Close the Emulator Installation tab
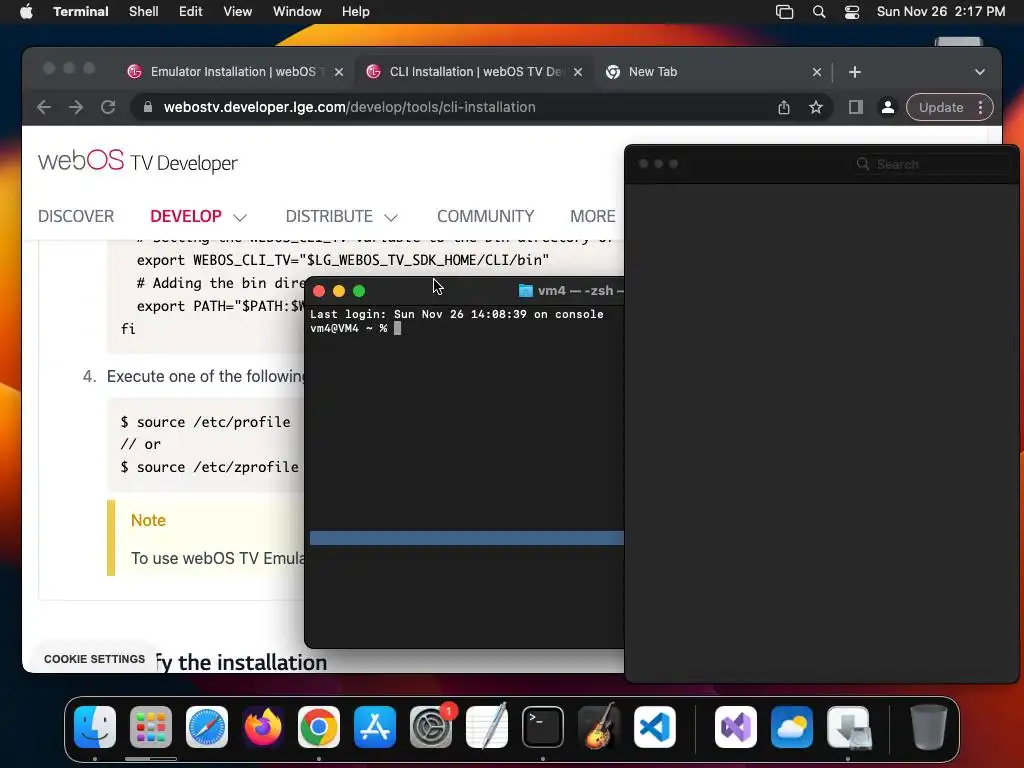The image size is (1024, 768). (x=339, y=72)
